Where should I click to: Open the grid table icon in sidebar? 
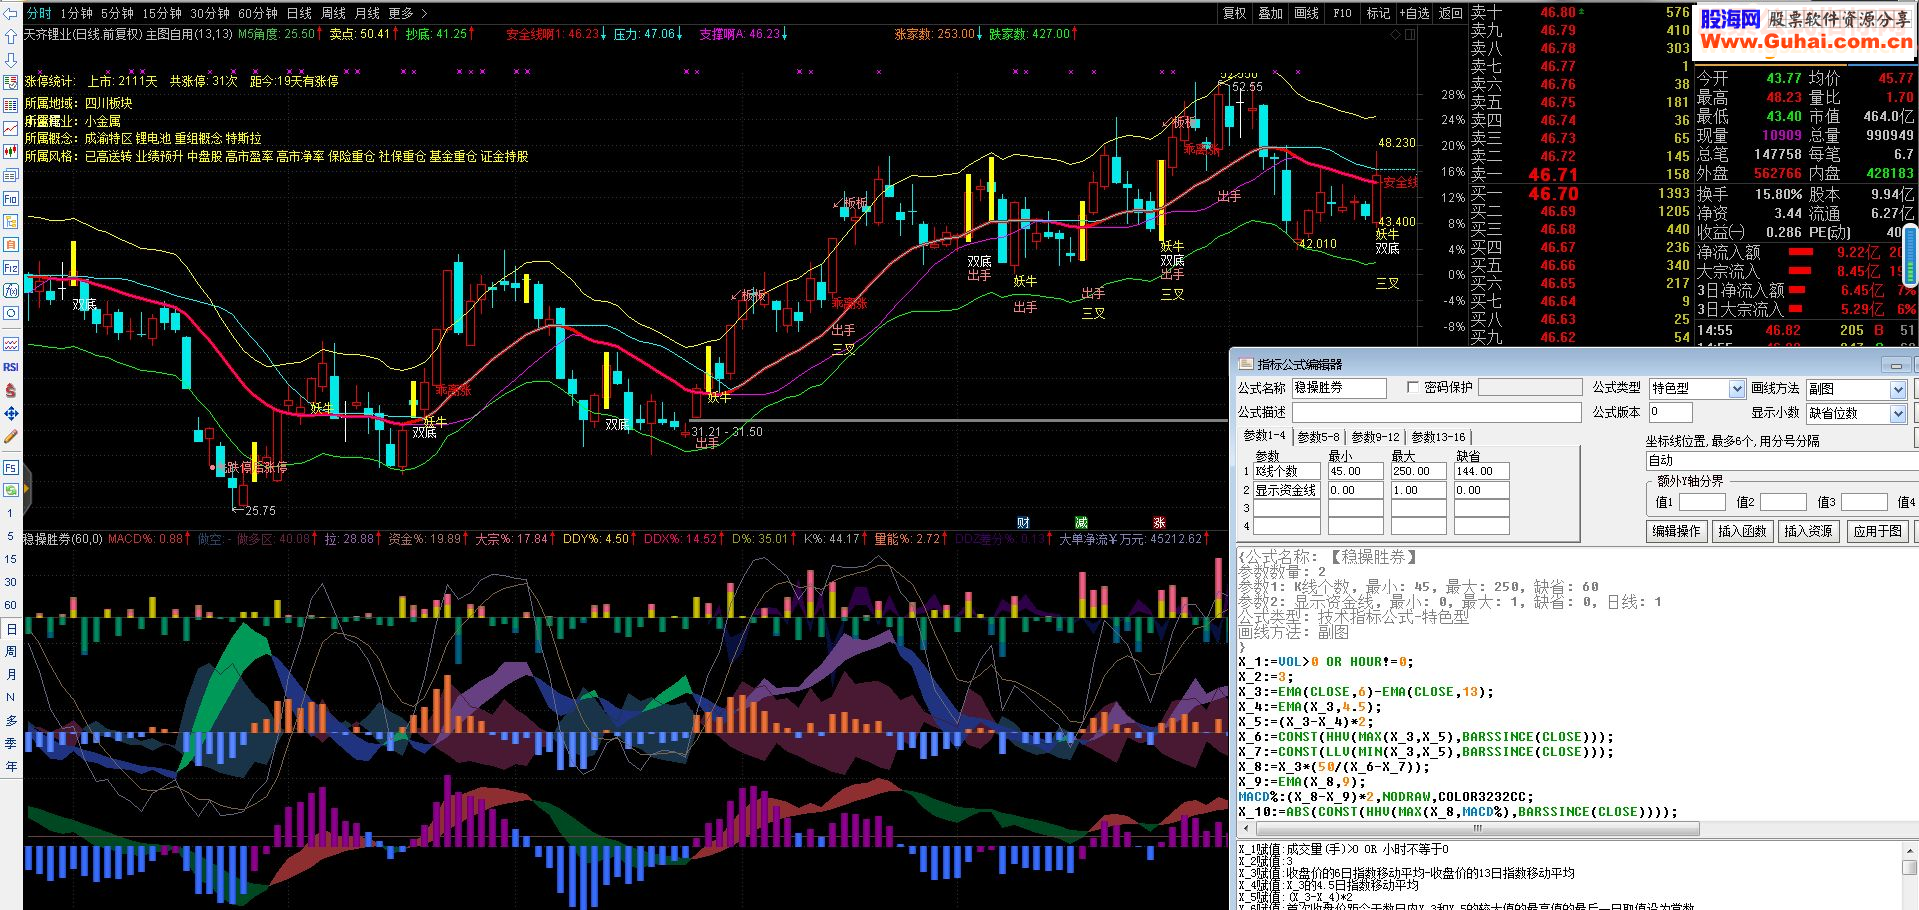pyautogui.click(x=11, y=106)
